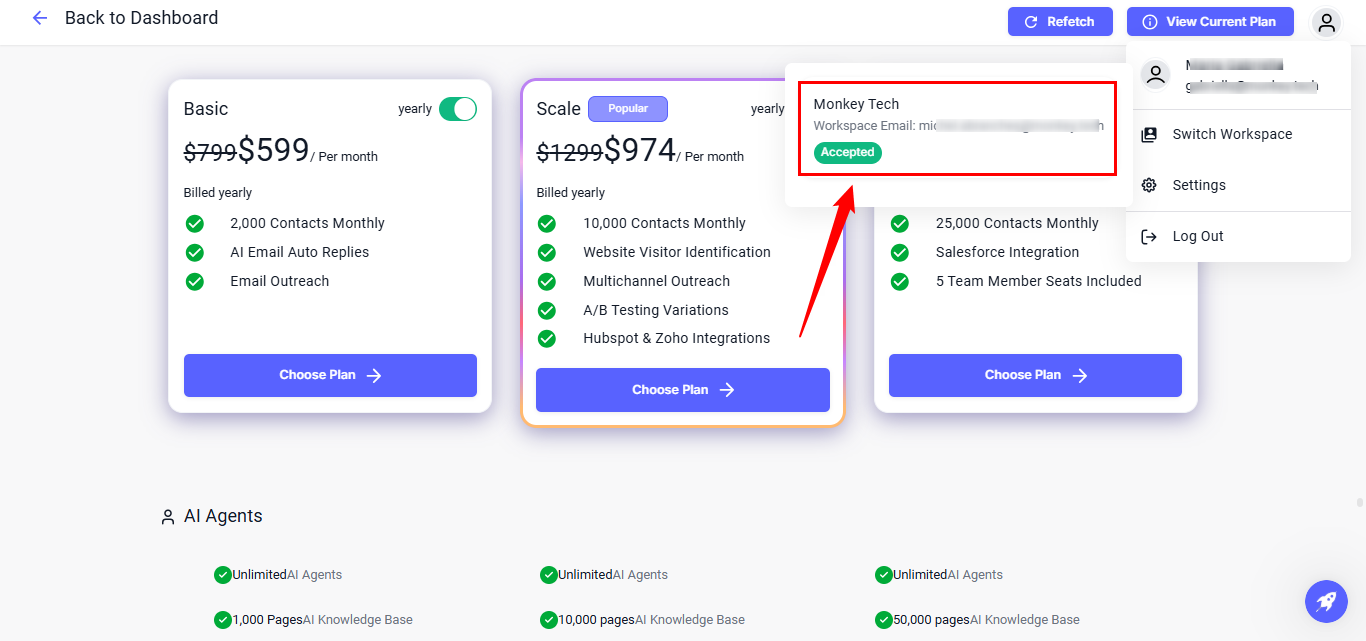Click the Back to Dashboard link
This screenshot has height=641, width=1366.
(141, 18)
